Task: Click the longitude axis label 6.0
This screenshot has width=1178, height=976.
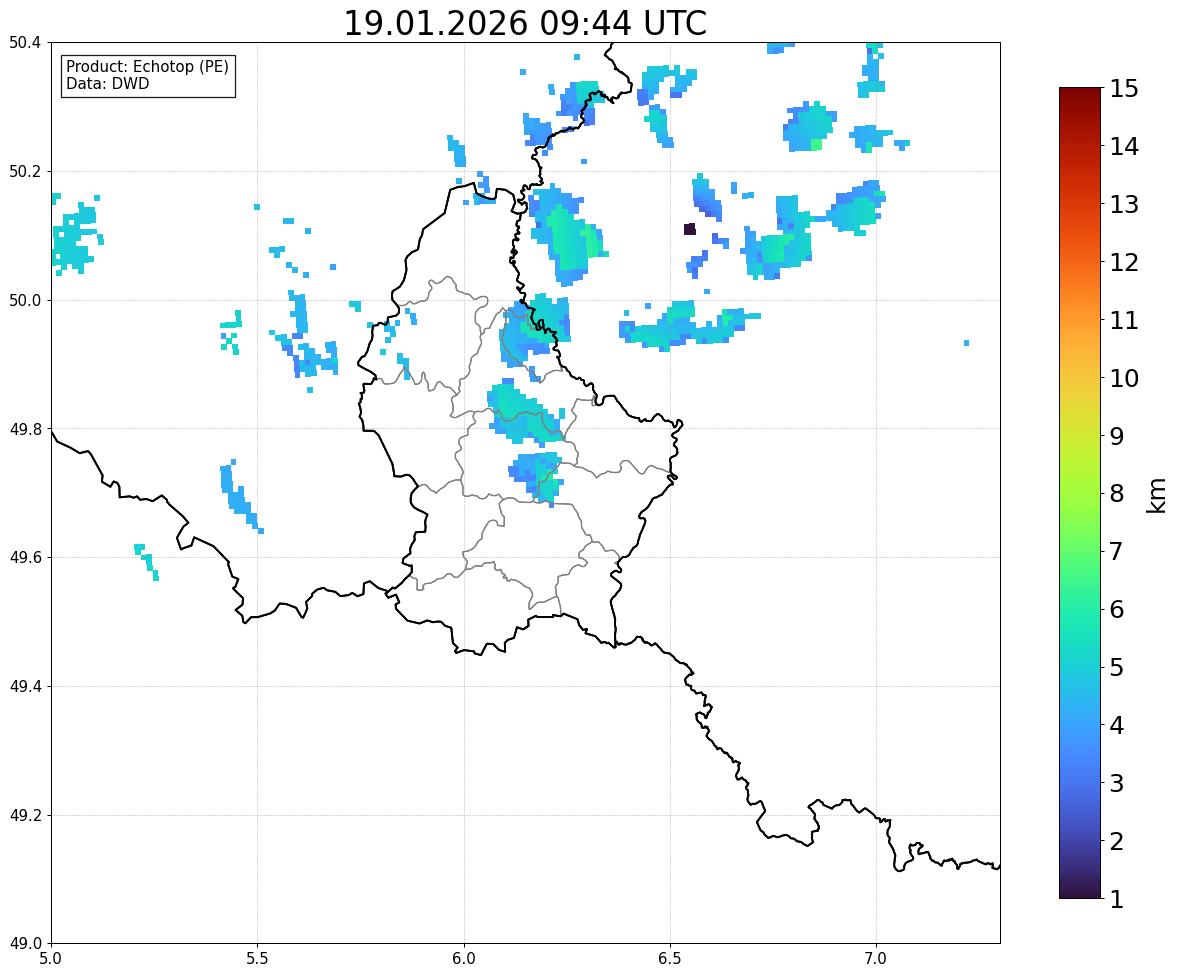Action: coord(464,959)
